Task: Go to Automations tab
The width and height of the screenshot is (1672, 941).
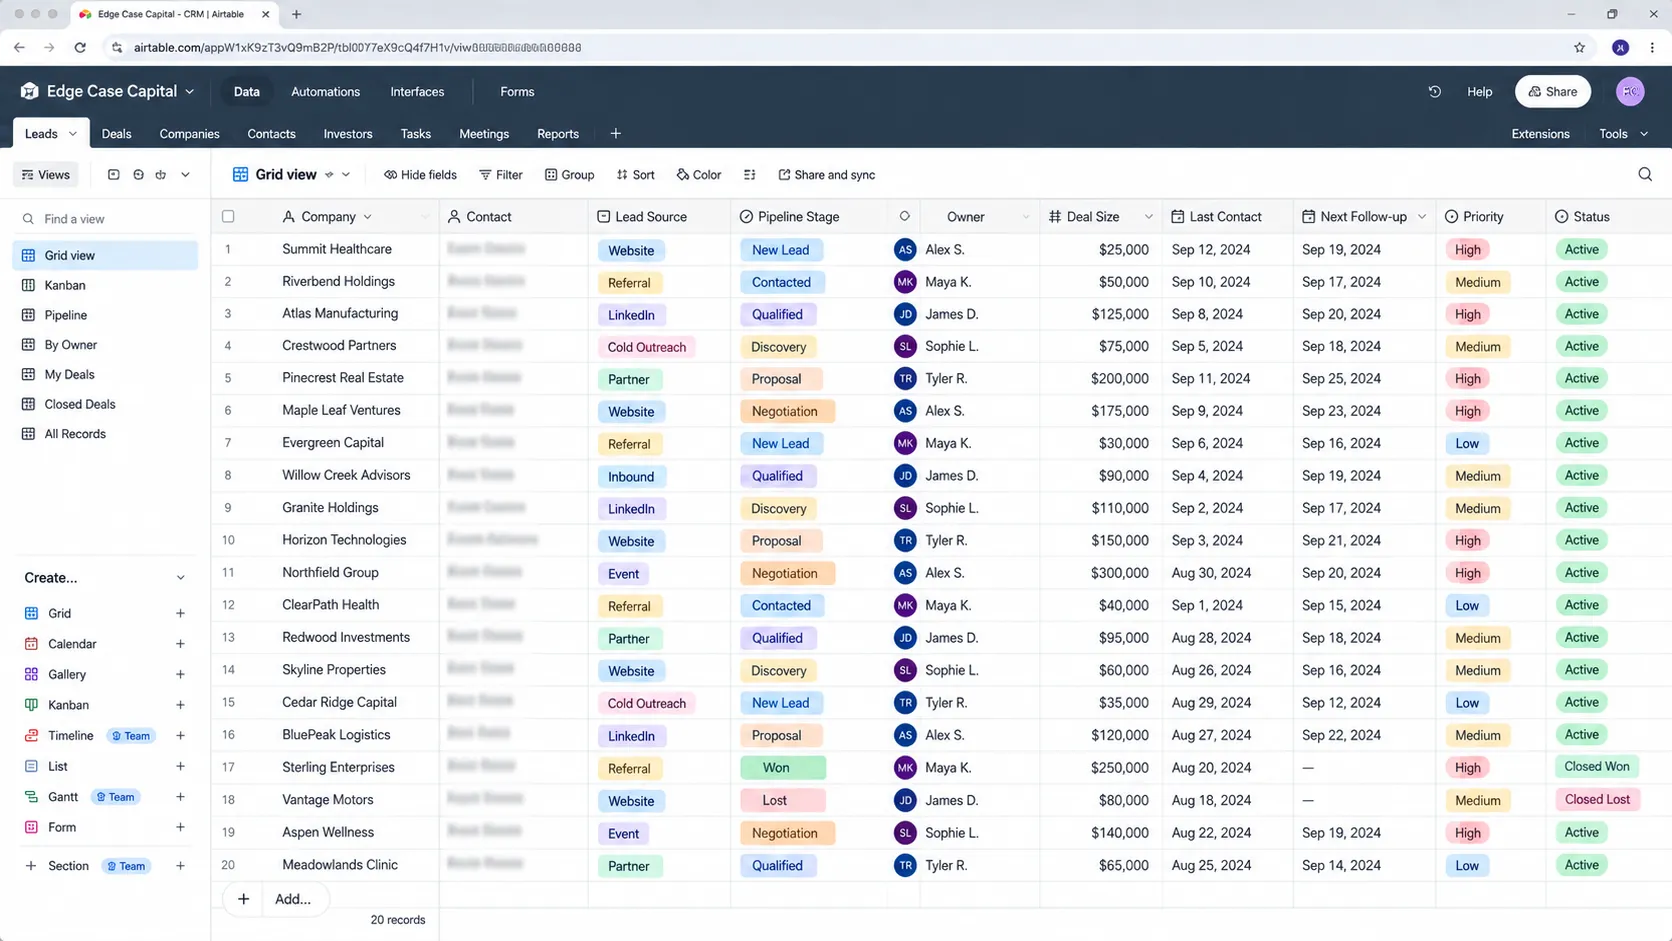Action: coord(325,91)
